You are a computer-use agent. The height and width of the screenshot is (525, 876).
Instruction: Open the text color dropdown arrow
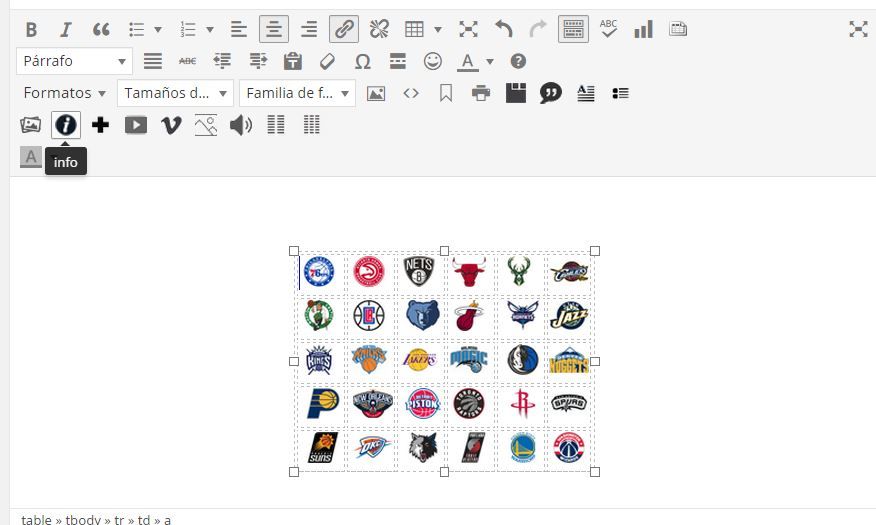tap(490, 61)
